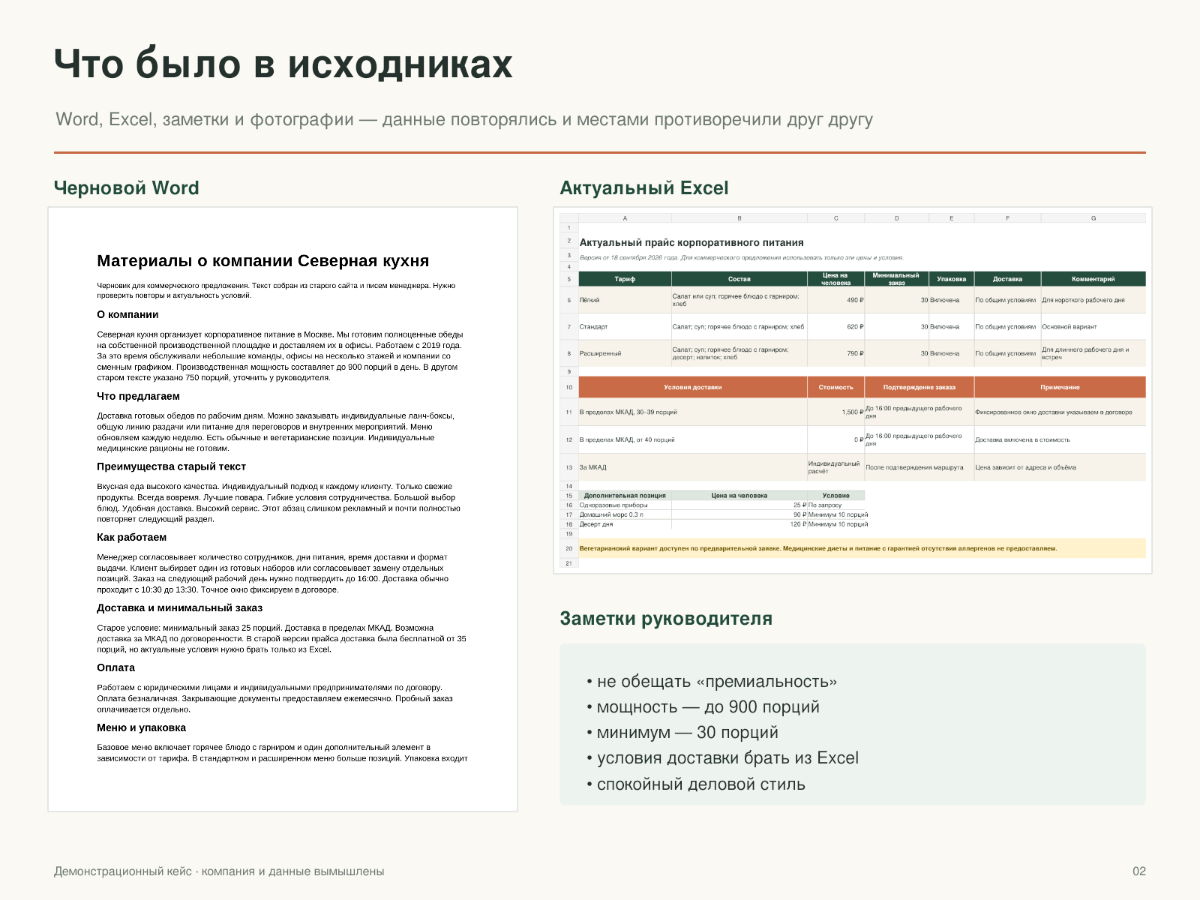Click the "Актуальный Excel" section heading
Image resolution: width=1200 pixels, height=900 pixels.
coord(644,188)
